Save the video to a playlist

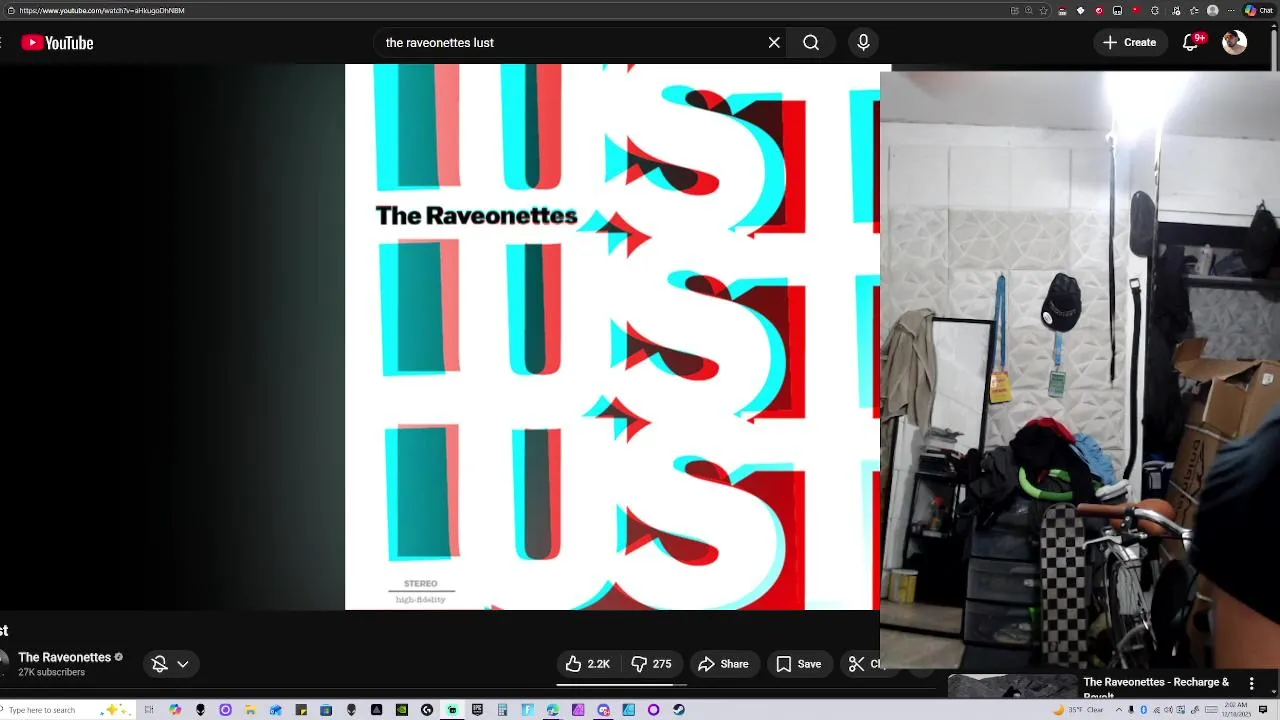(x=798, y=664)
